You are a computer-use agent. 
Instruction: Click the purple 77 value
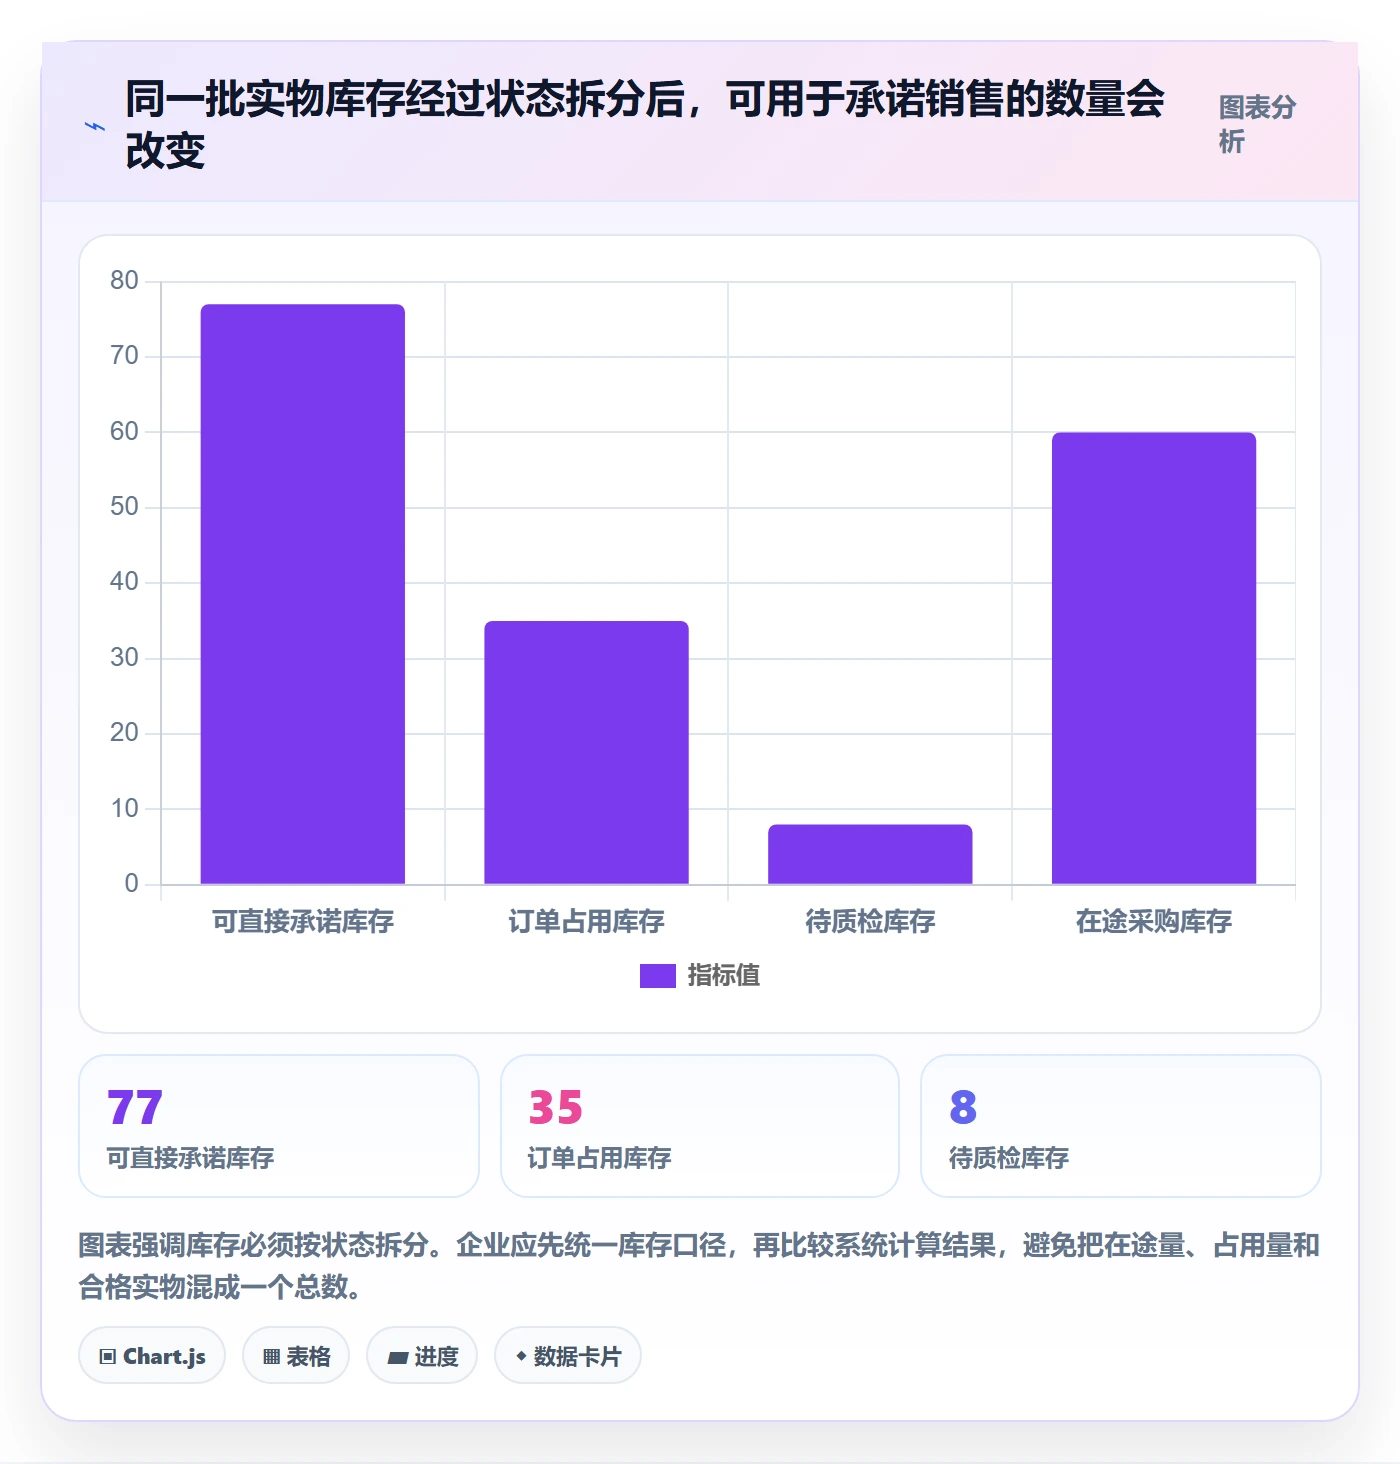pyautogui.click(x=135, y=1107)
